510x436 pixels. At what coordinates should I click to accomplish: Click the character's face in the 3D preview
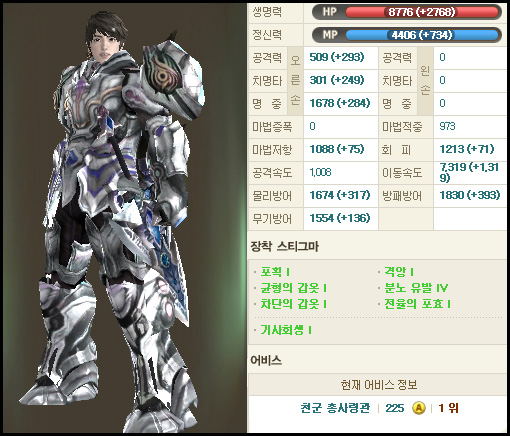pyautogui.click(x=104, y=44)
